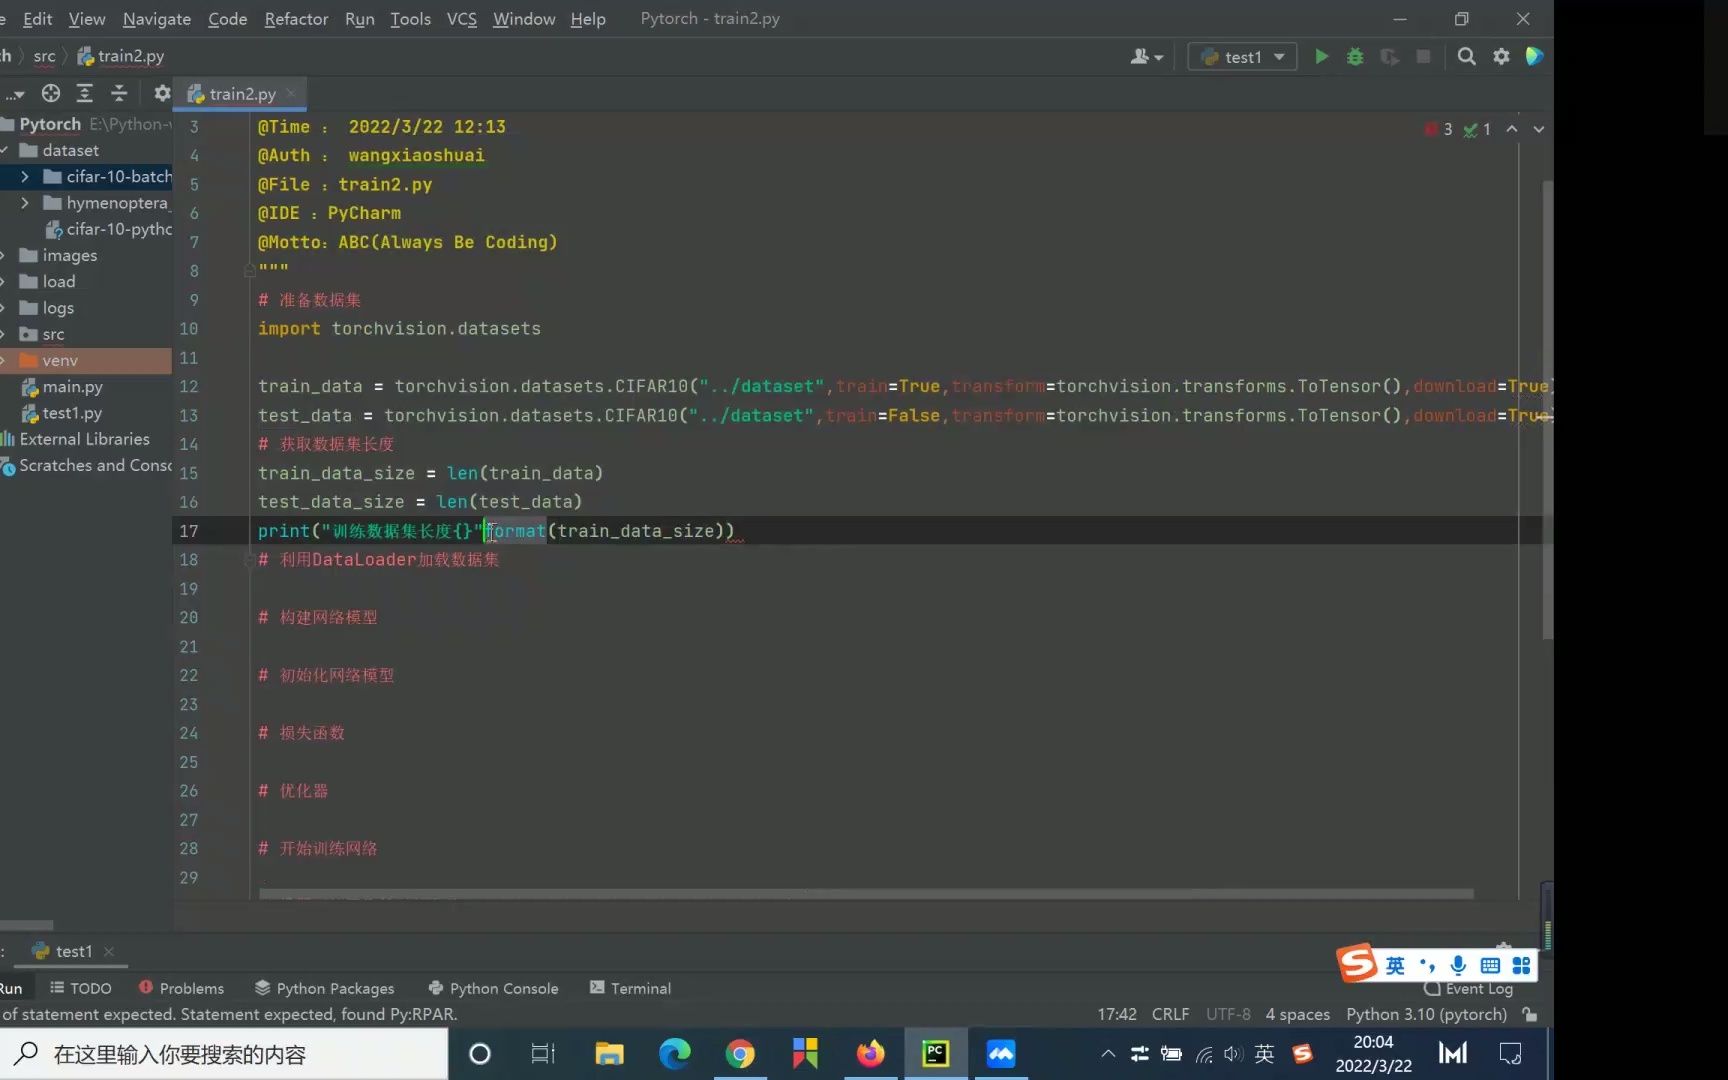Start debugging with the bug icon

click(x=1355, y=57)
